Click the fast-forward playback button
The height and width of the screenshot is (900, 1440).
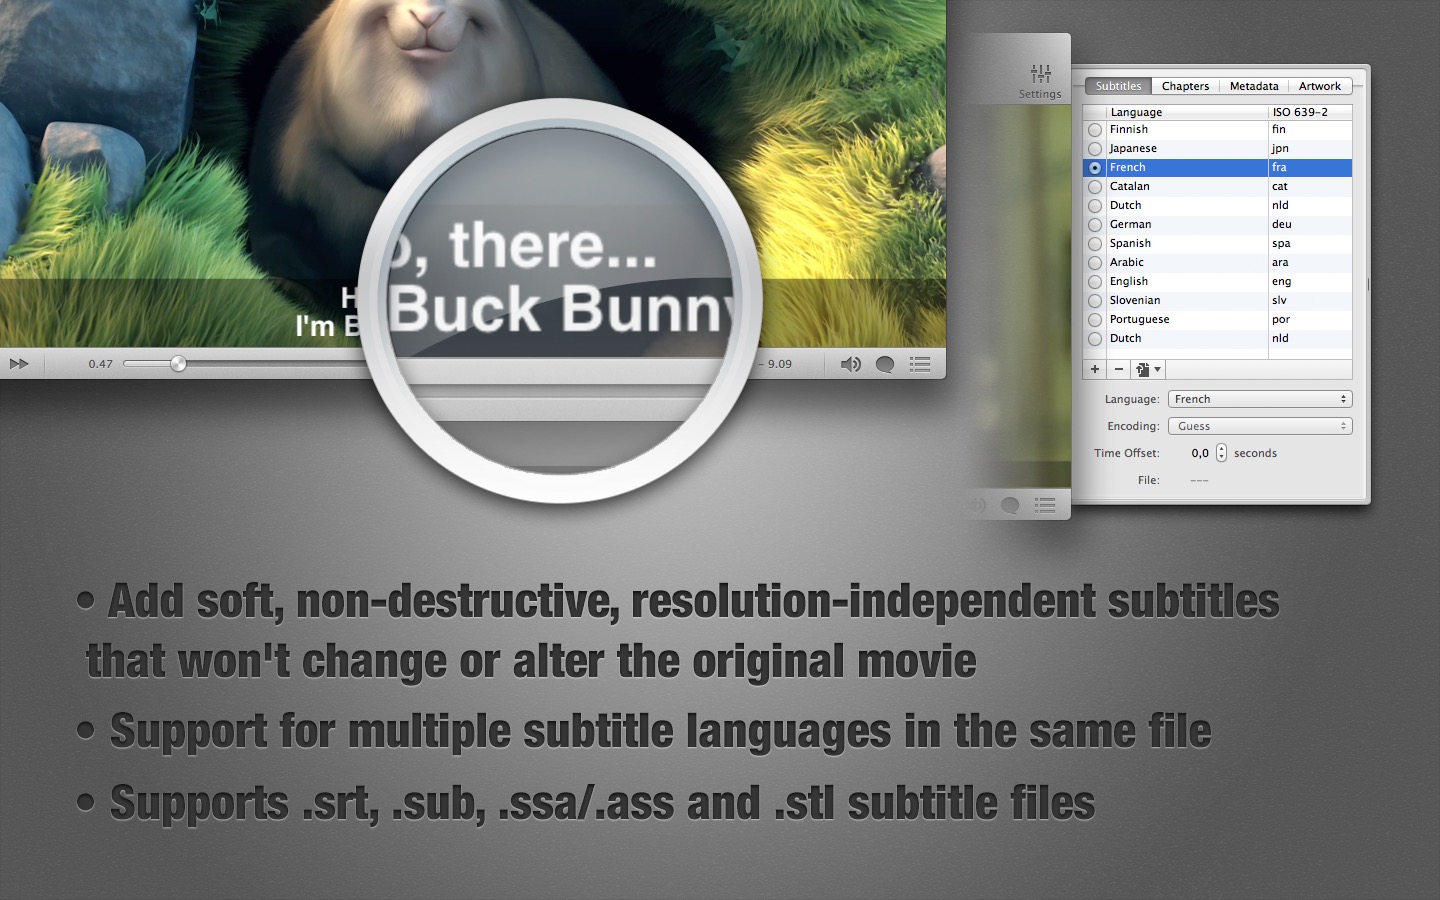pyautogui.click(x=19, y=364)
